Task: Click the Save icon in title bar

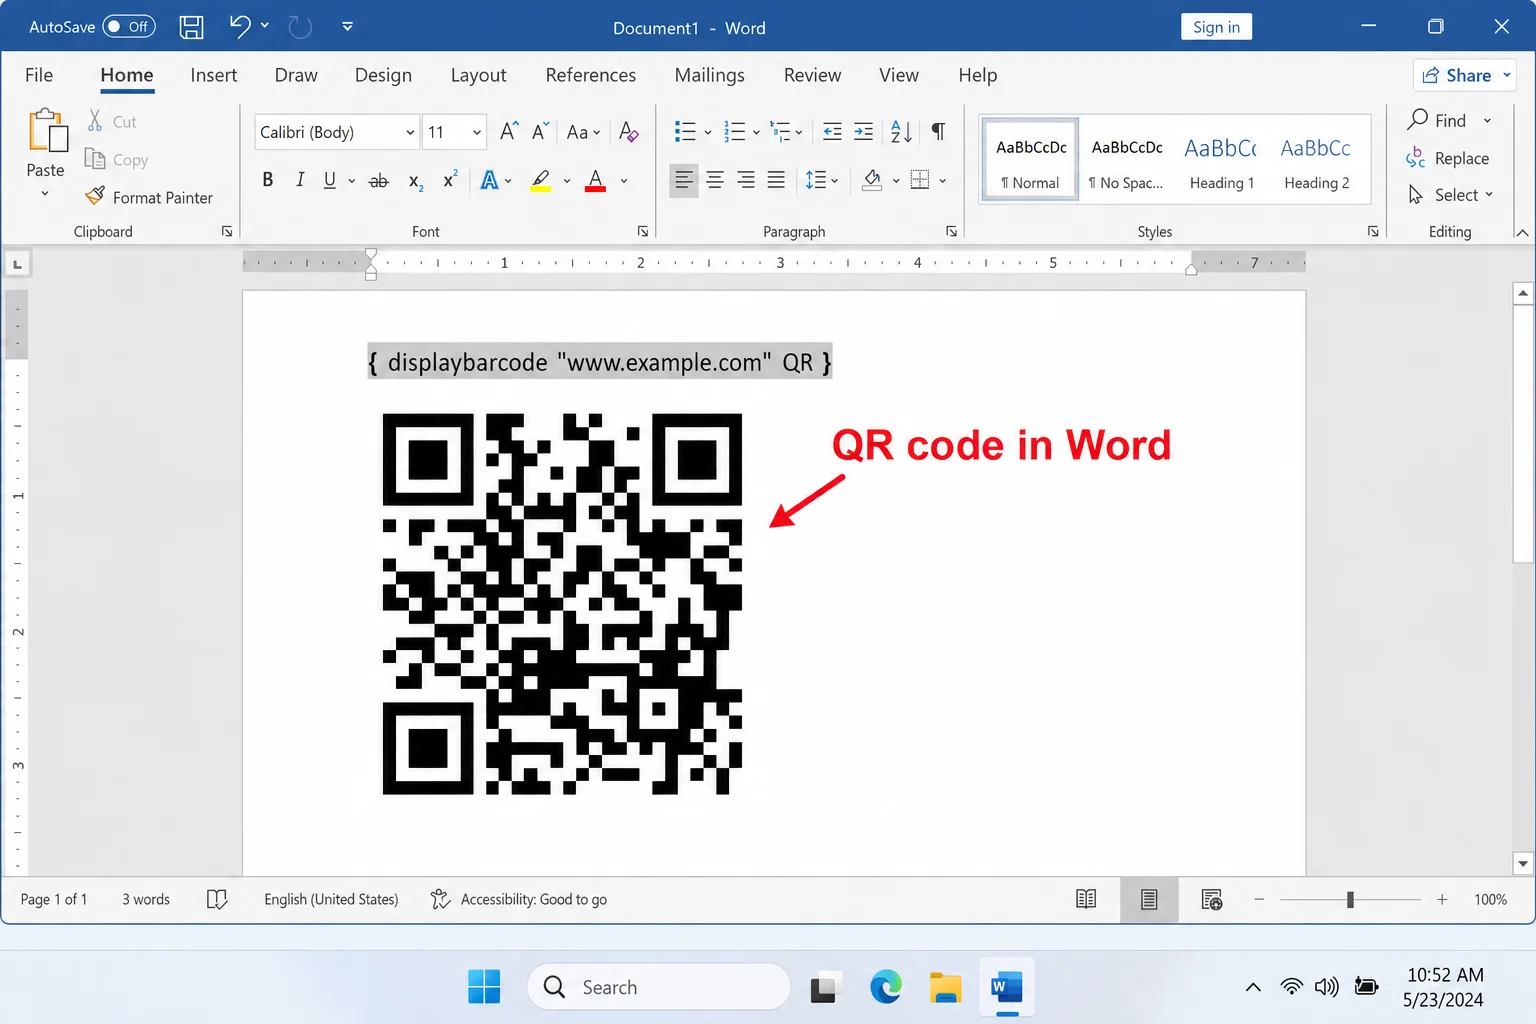Action: [191, 27]
